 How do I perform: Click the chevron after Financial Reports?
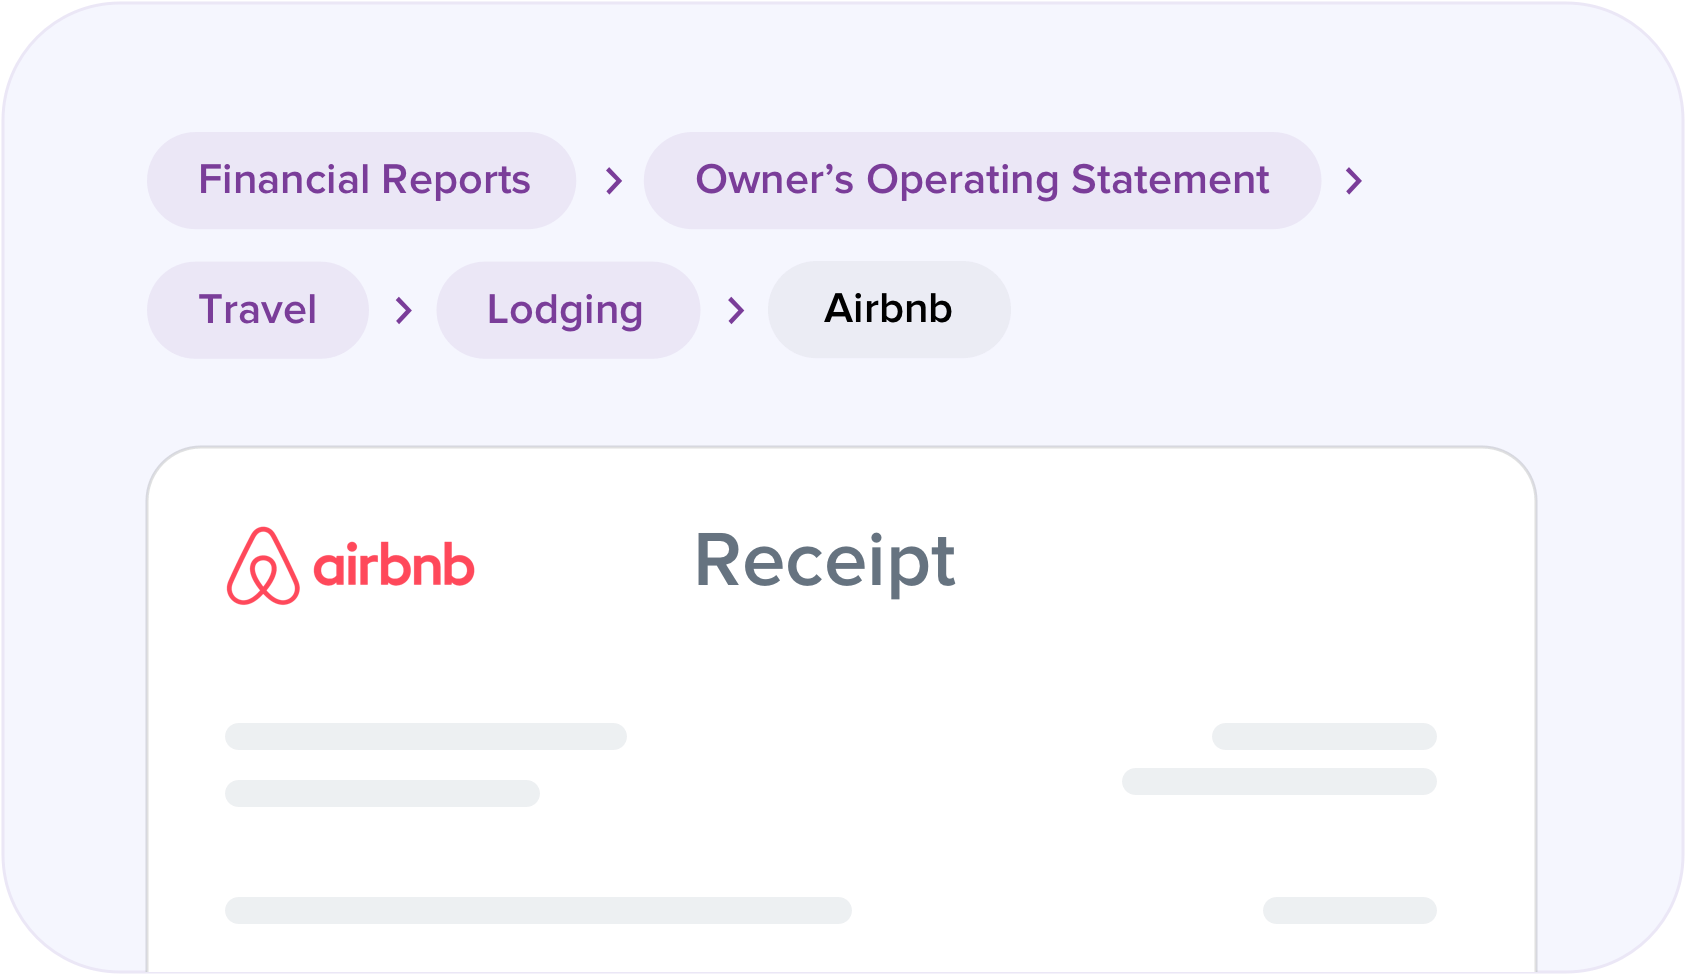point(614,181)
